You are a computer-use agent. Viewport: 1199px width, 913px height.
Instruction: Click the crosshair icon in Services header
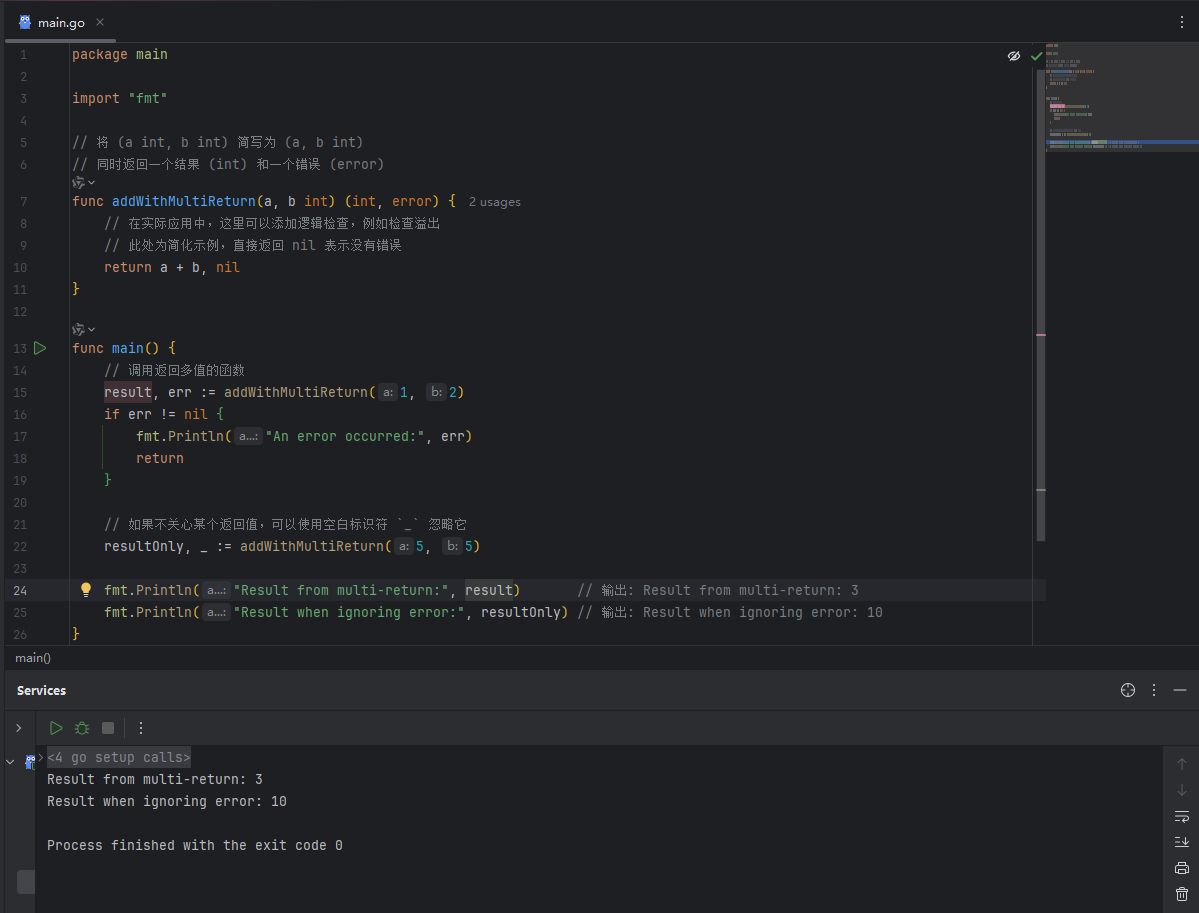1128,690
